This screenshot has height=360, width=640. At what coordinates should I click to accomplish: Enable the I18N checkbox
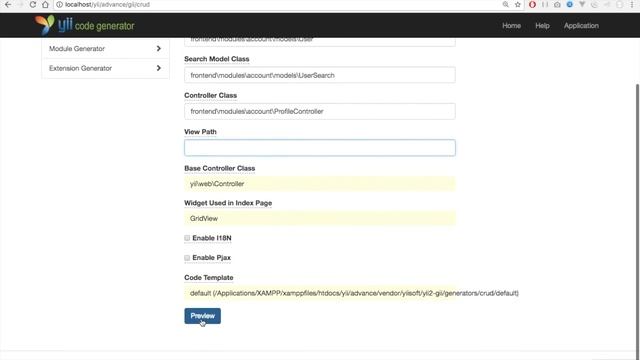click(187, 238)
